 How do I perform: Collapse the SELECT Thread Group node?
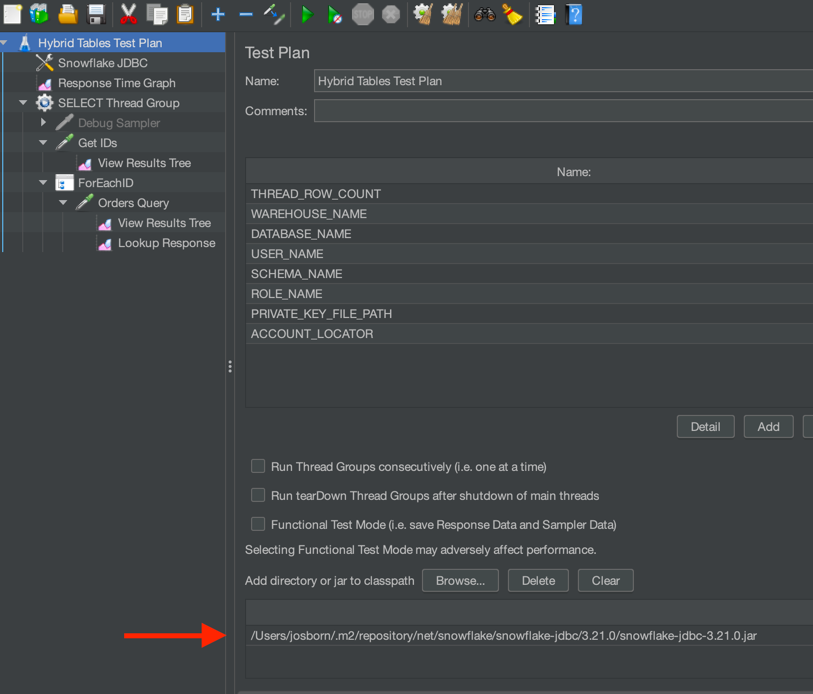pyautogui.click(x=23, y=103)
